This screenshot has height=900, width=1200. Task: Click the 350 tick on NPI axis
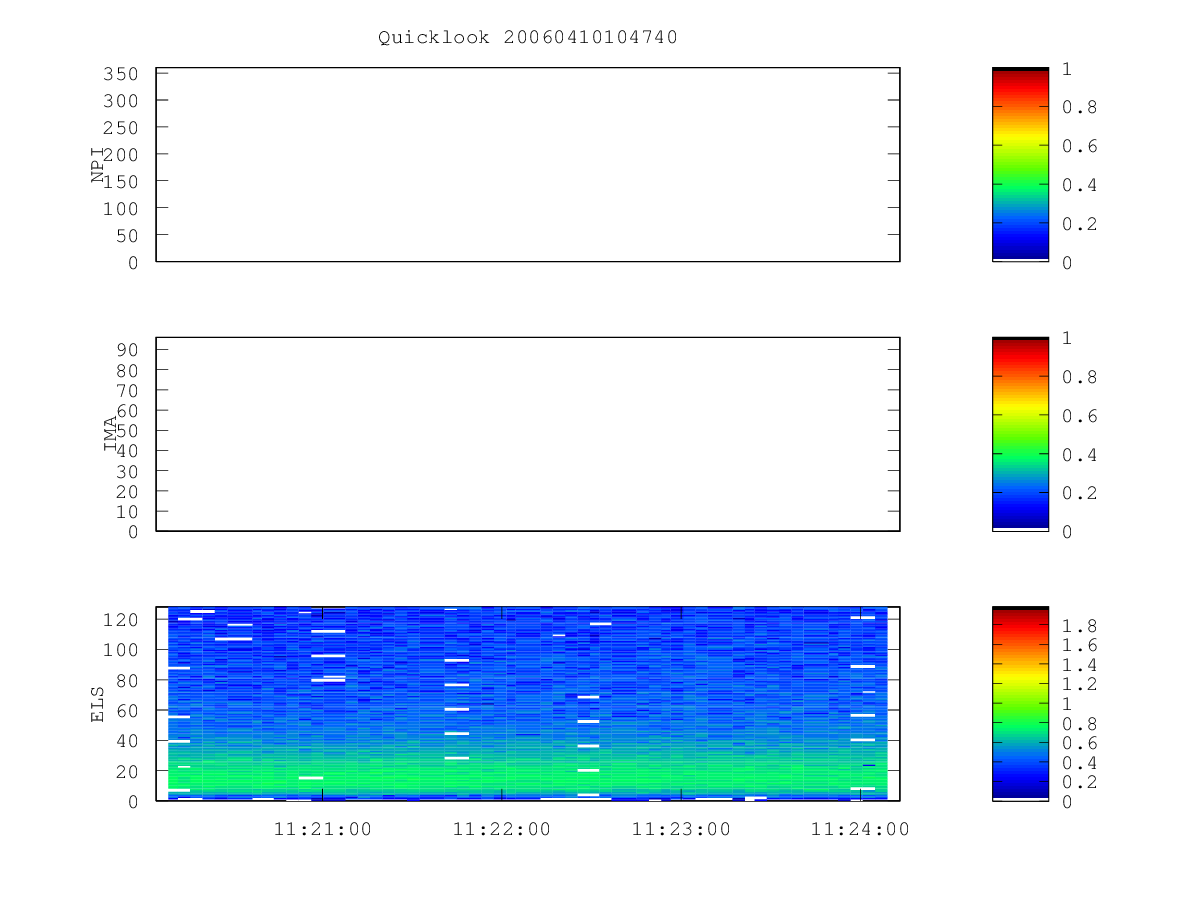(120, 74)
